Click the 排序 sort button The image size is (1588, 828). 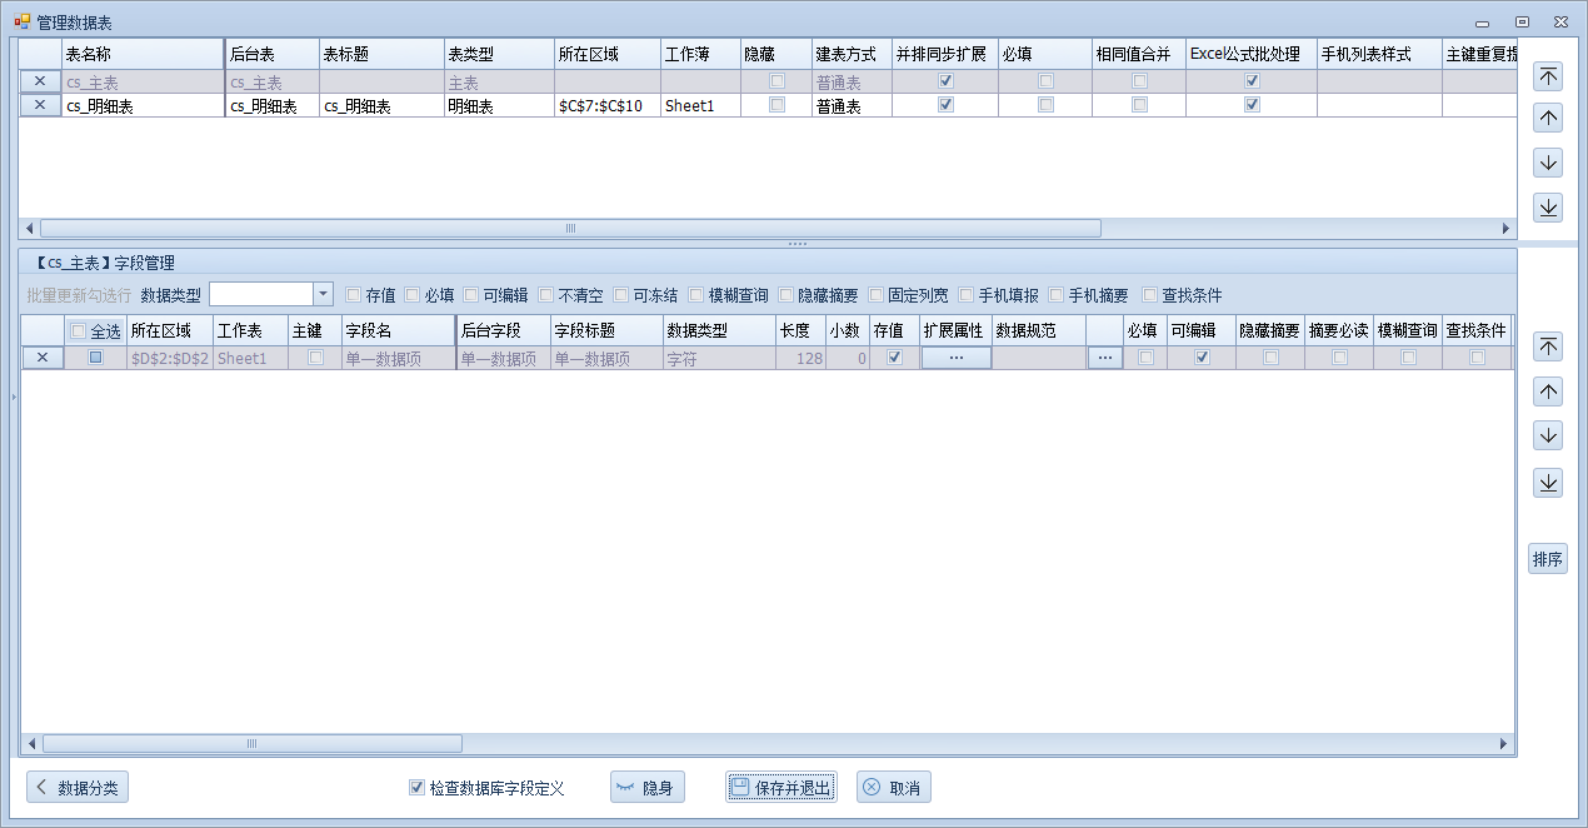coord(1547,559)
